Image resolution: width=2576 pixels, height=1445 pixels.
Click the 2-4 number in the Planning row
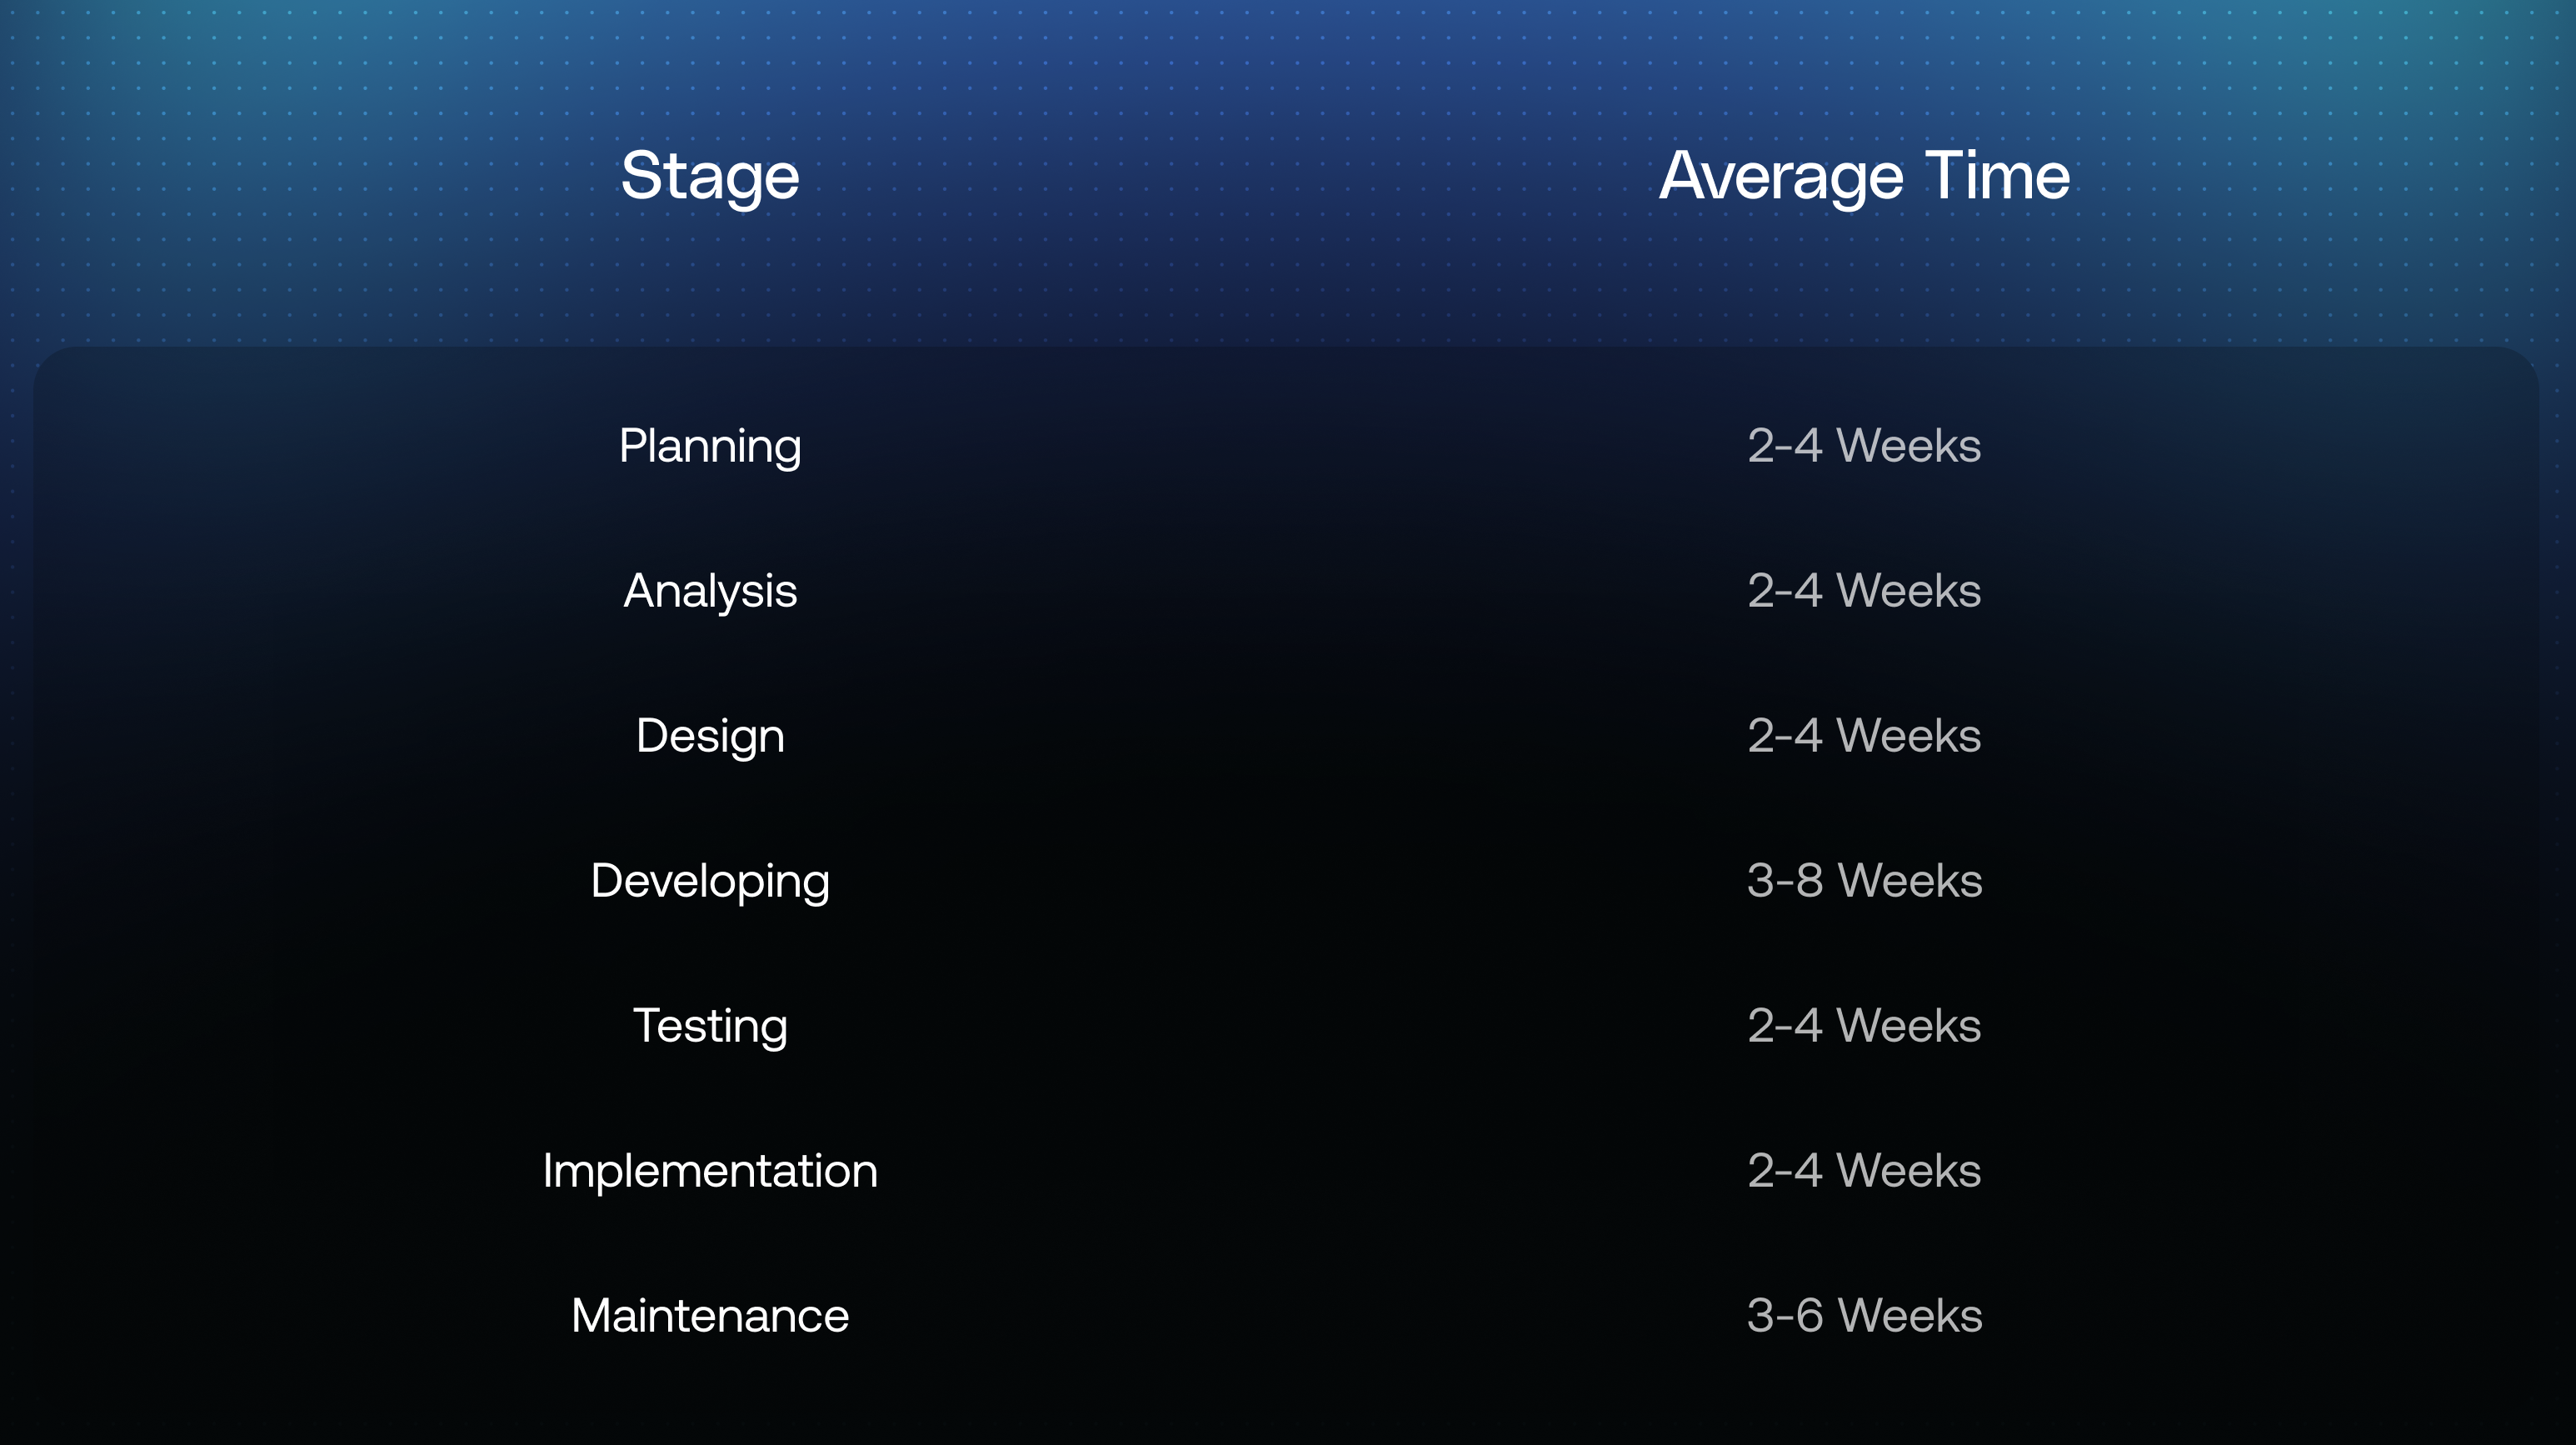1785,446
